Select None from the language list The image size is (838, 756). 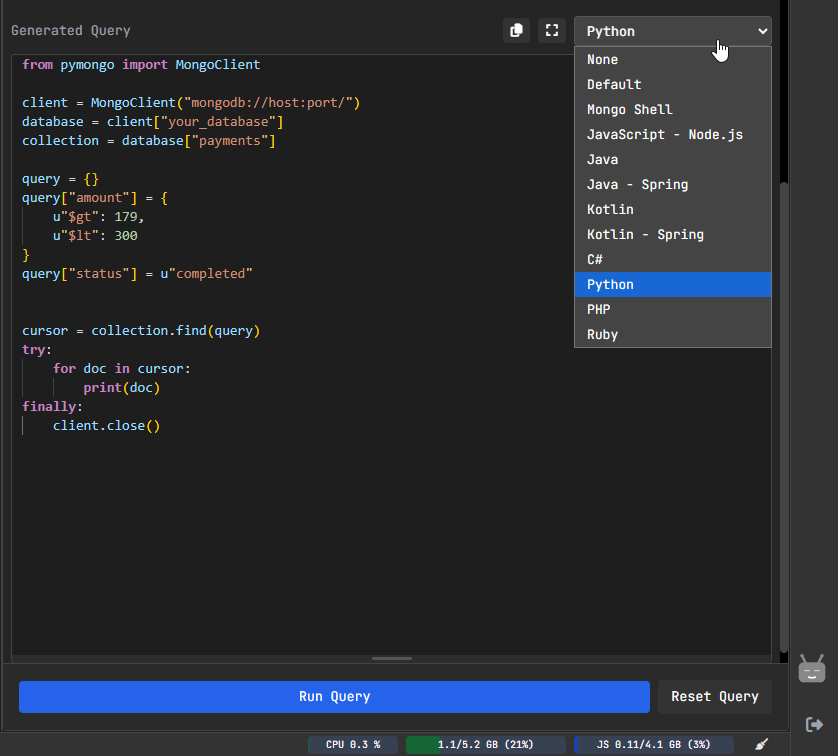pos(672,59)
